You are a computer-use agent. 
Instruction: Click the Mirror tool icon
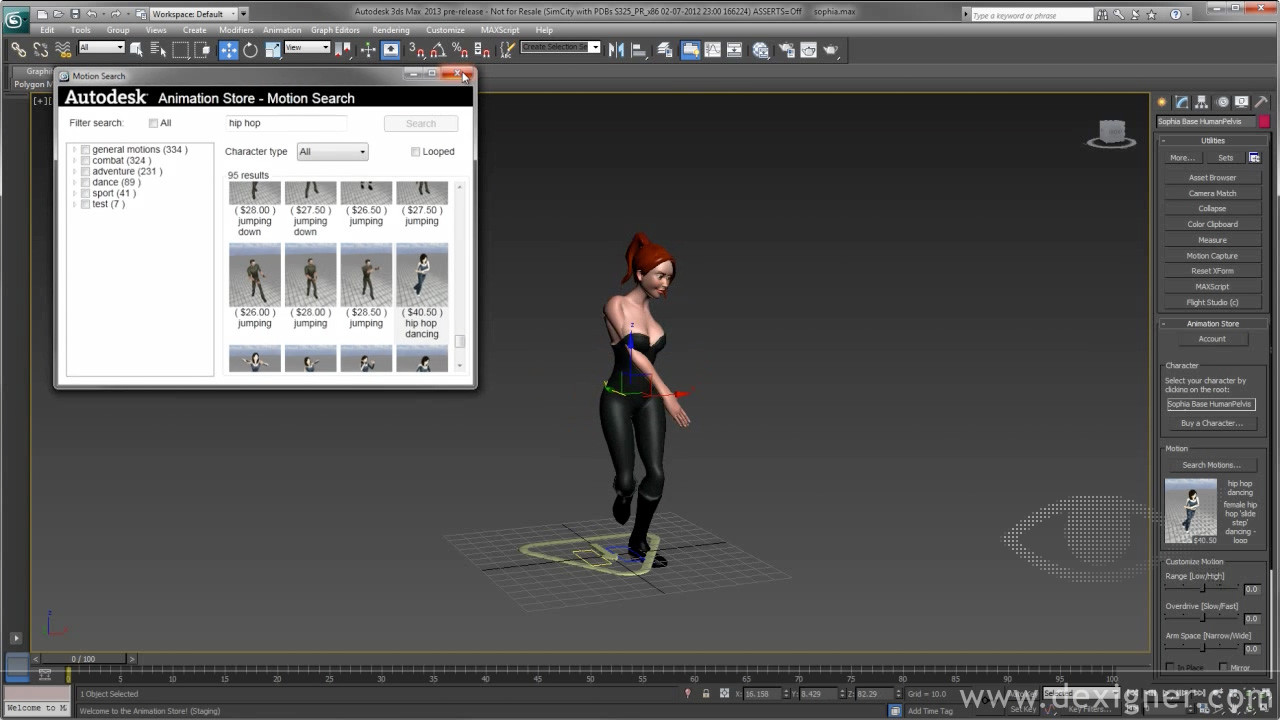click(616, 49)
